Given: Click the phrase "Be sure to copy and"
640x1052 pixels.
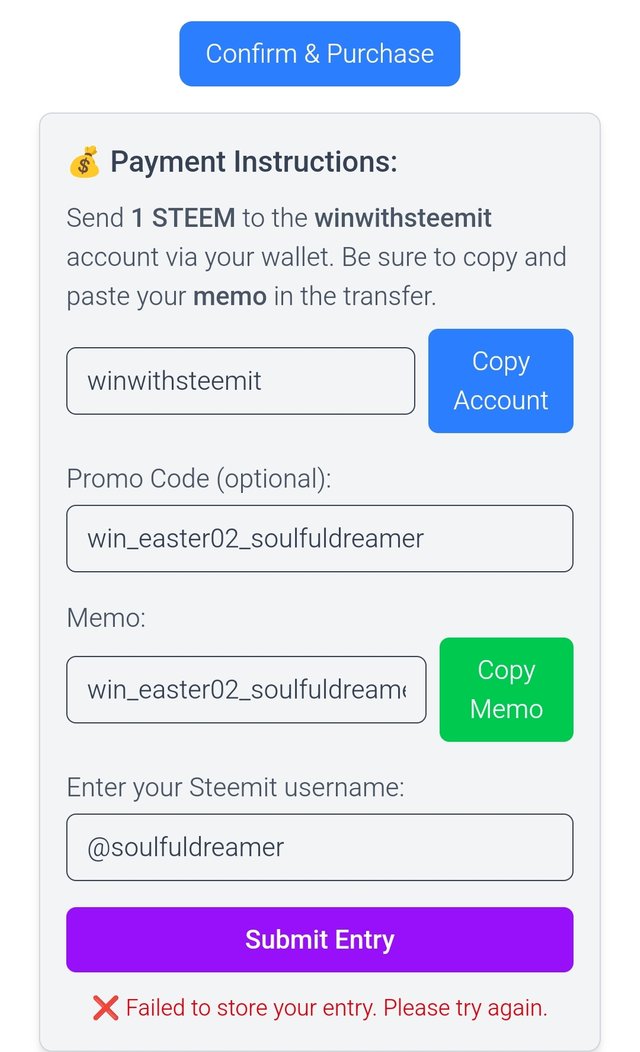Looking at the screenshot, I should 454,257.
